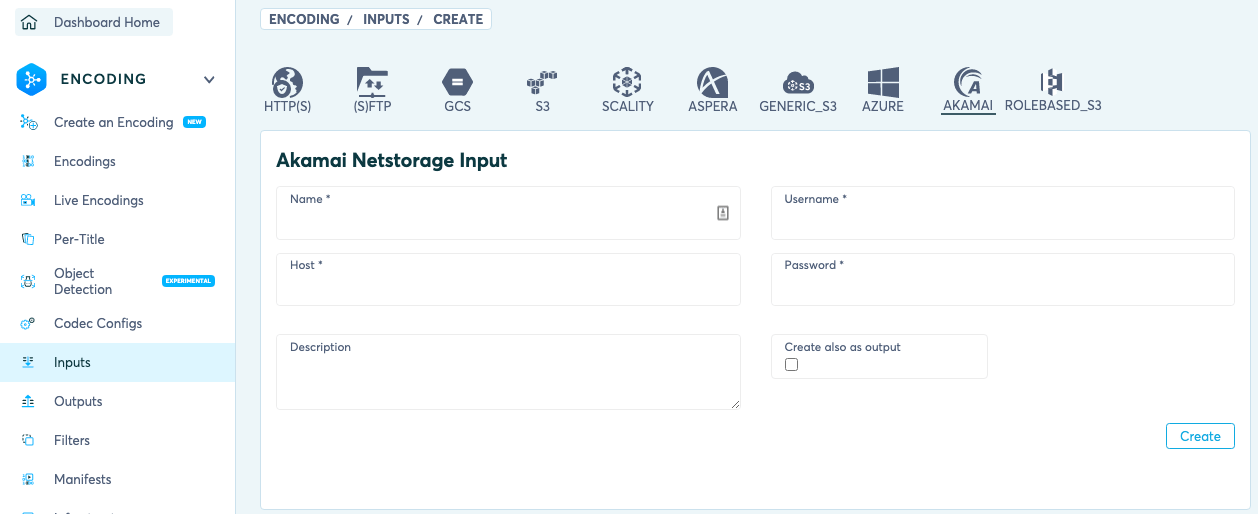Go to Outputs in the sidebar

click(78, 401)
